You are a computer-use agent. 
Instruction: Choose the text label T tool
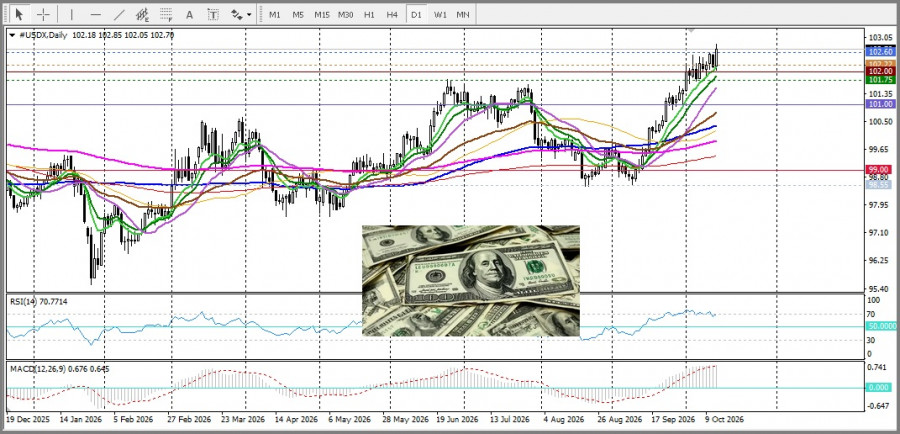pyautogui.click(x=213, y=14)
